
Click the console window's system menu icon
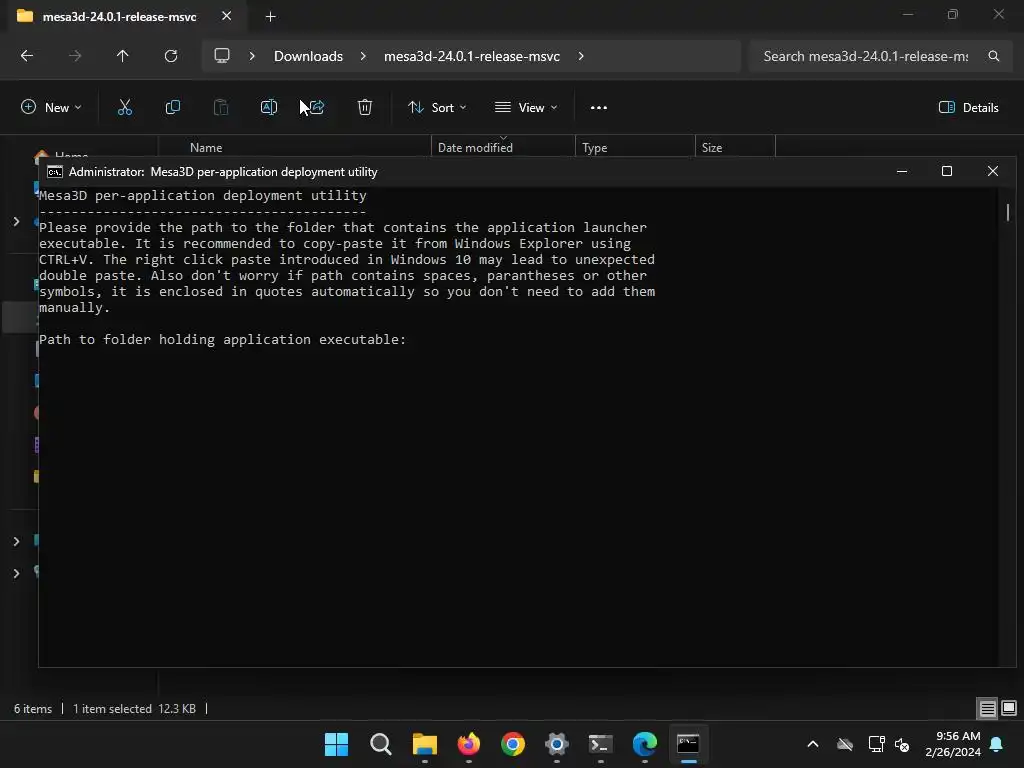click(x=55, y=172)
